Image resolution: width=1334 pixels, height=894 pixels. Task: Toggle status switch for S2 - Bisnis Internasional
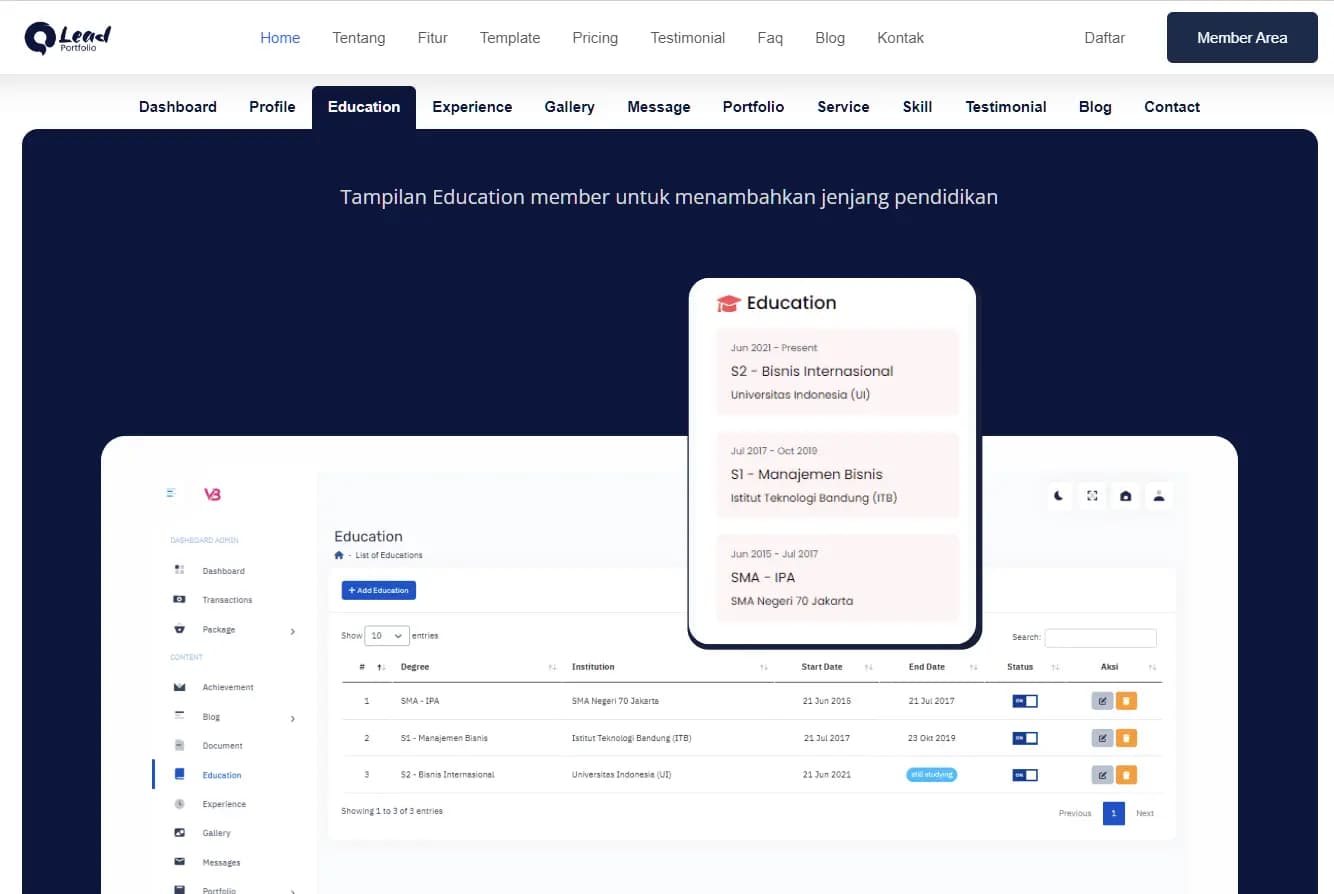[x=1025, y=775]
